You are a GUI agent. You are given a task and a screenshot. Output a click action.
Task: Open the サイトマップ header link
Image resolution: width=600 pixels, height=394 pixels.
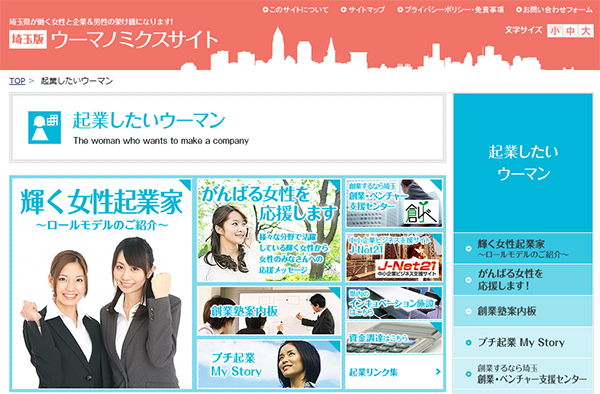pos(363,10)
